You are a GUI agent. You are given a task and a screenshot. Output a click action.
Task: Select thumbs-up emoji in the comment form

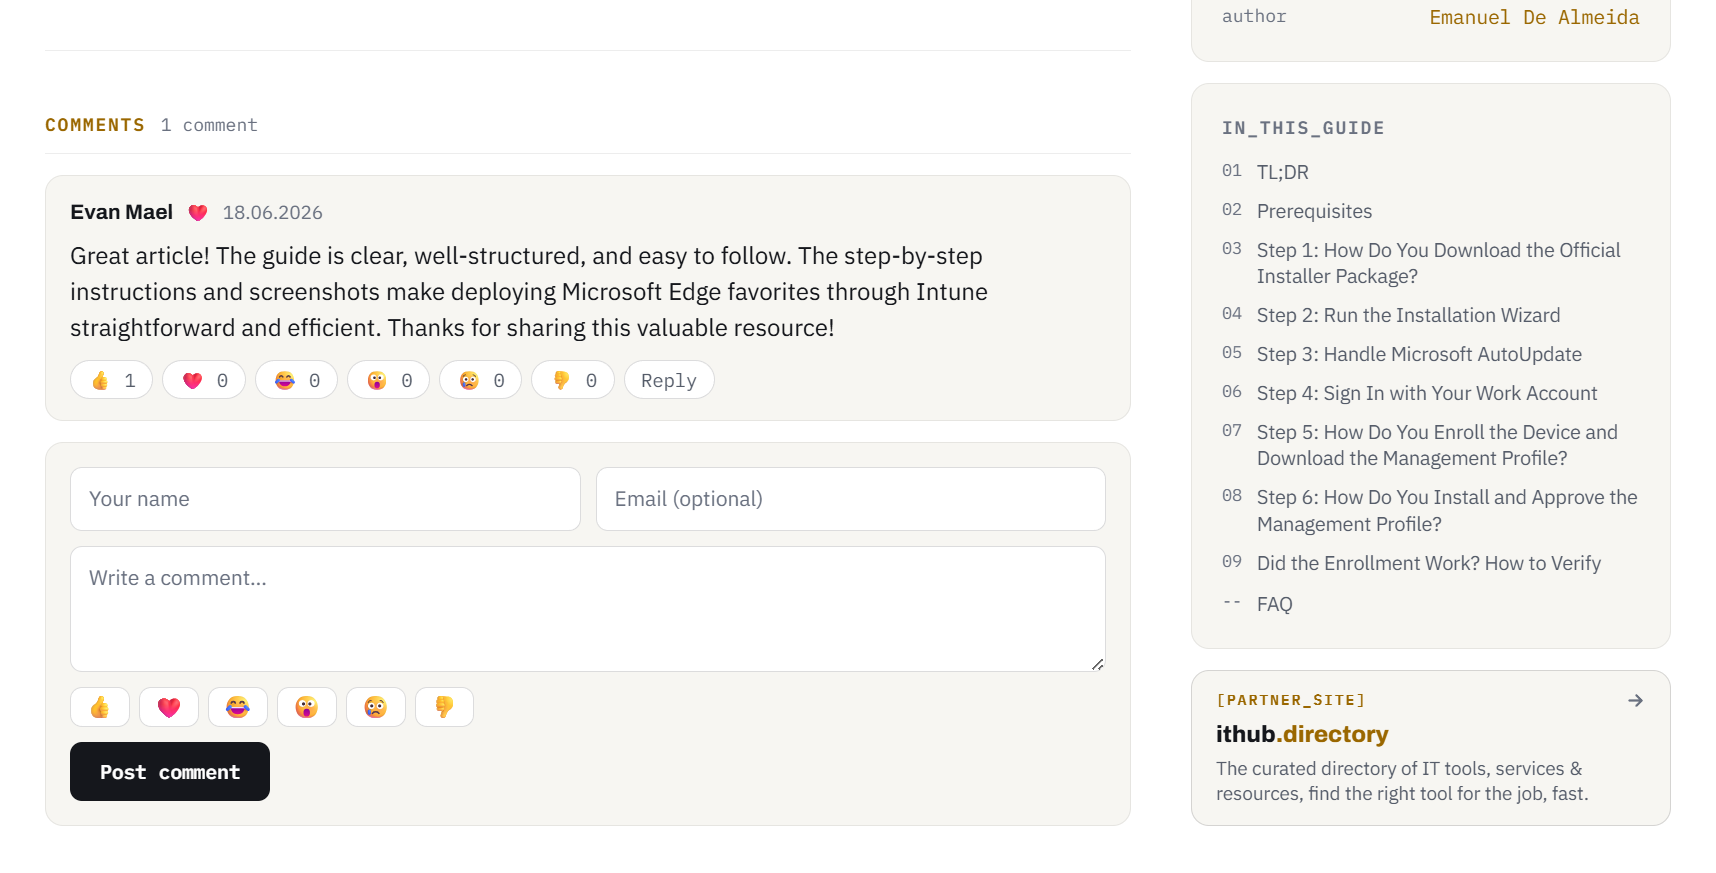(x=100, y=707)
